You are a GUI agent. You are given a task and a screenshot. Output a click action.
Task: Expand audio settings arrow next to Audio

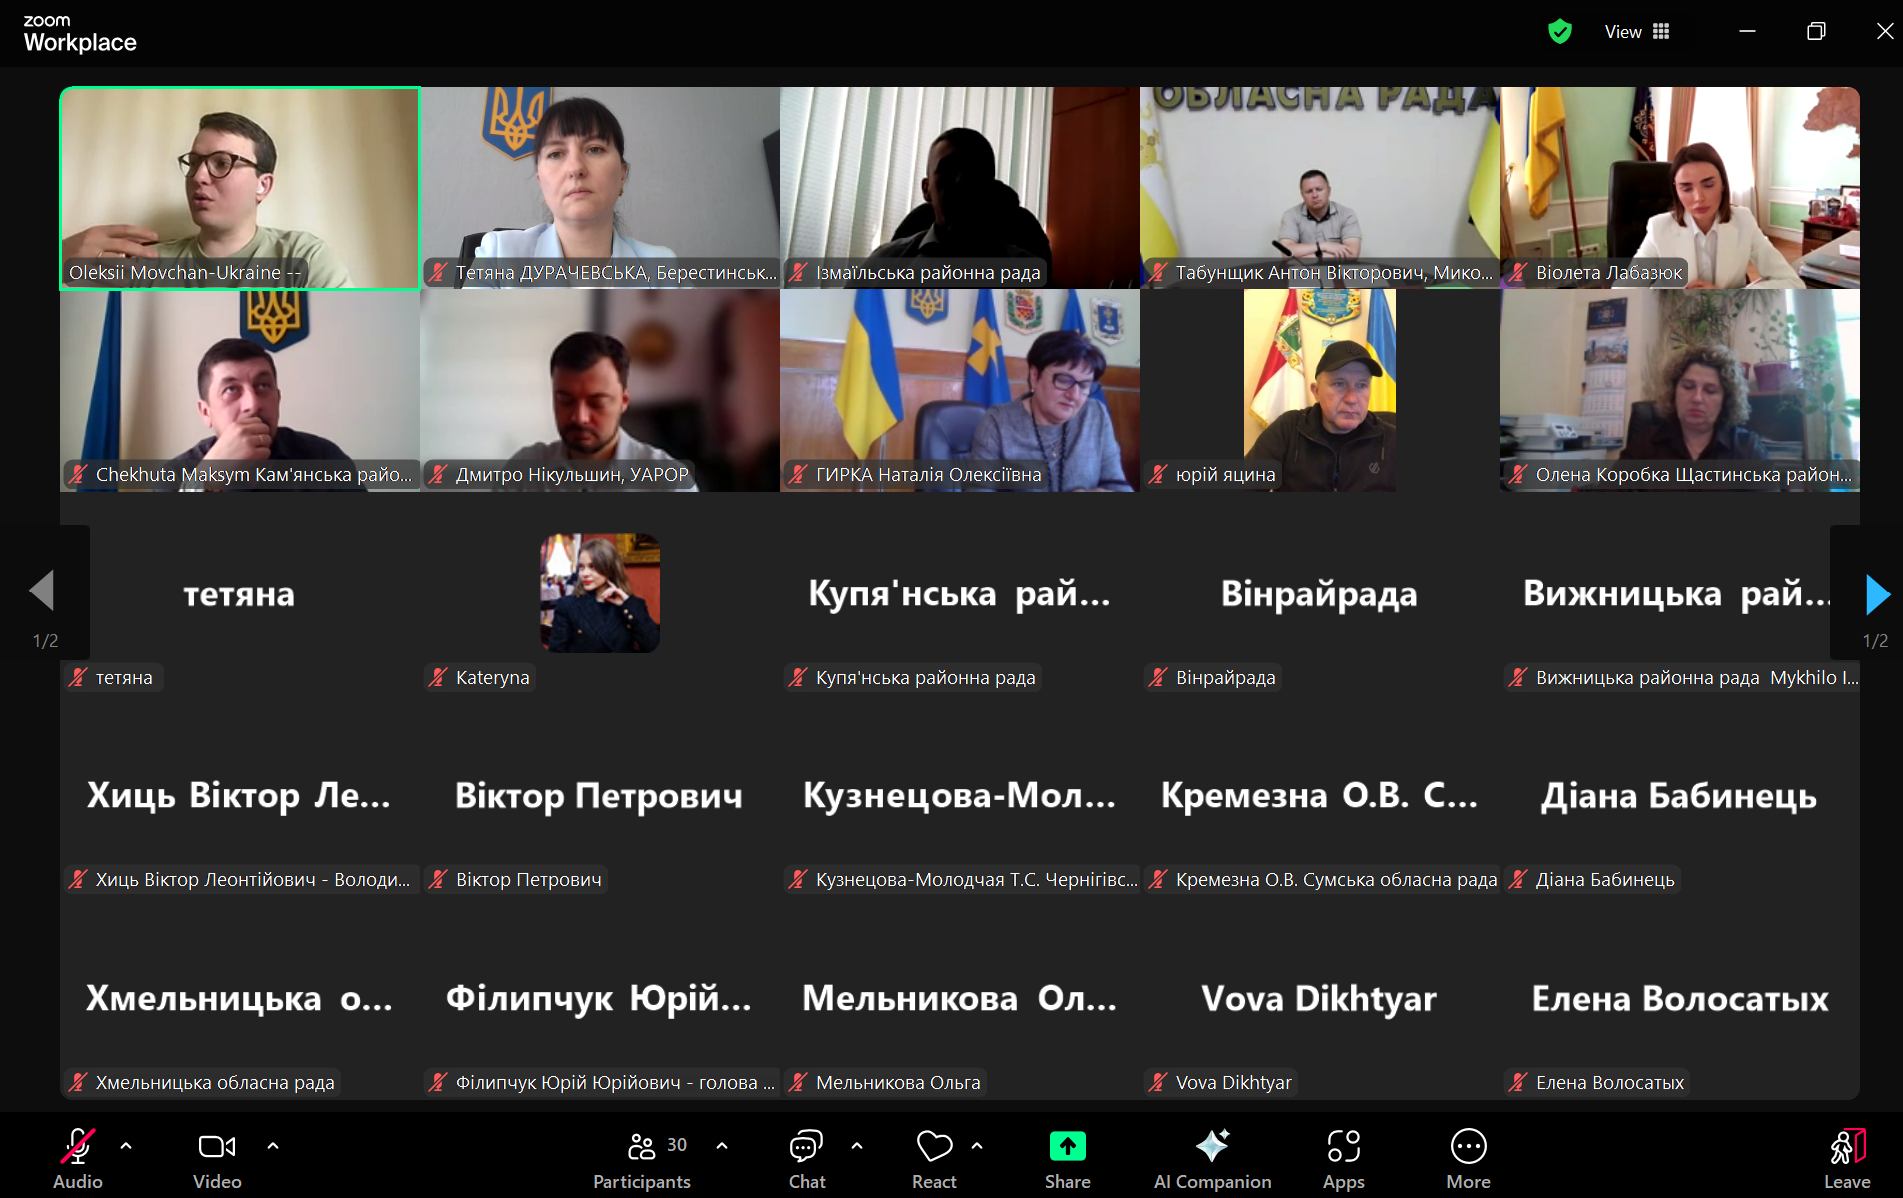click(x=126, y=1146)
